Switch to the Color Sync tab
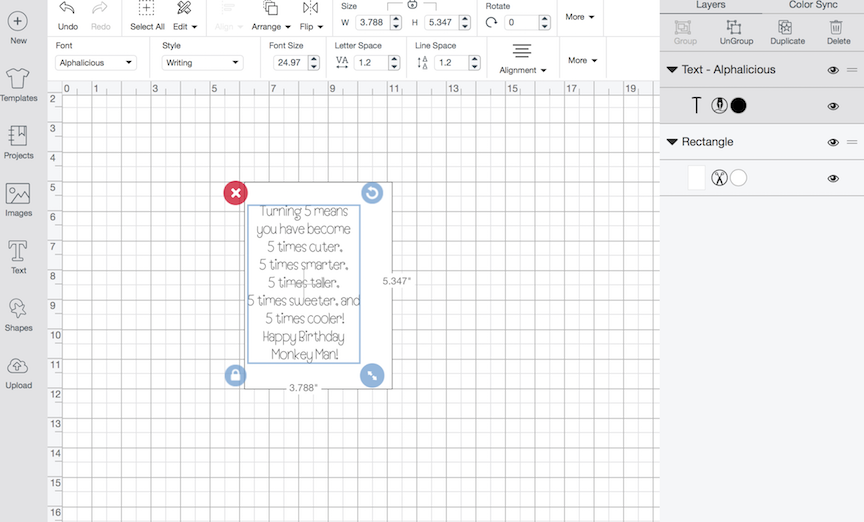 (x=813, y=5)
